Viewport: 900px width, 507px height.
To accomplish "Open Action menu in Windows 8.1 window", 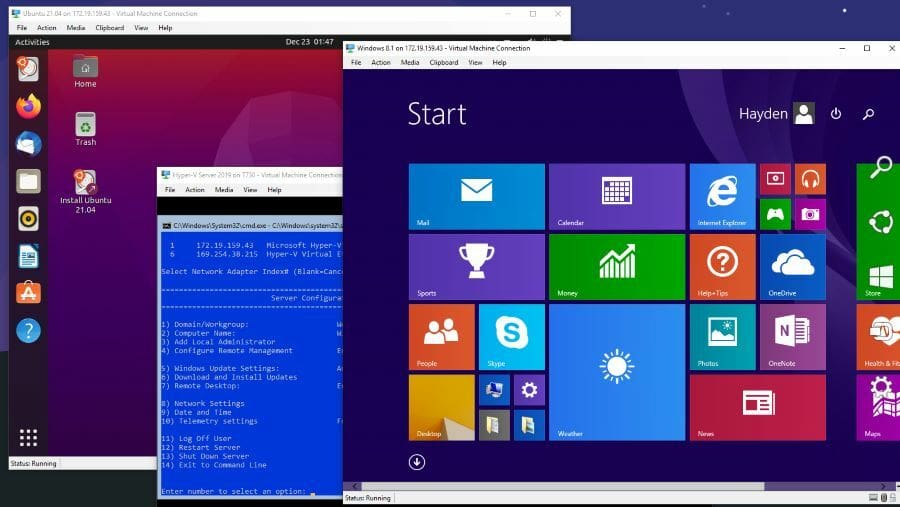I will point(381,63).
